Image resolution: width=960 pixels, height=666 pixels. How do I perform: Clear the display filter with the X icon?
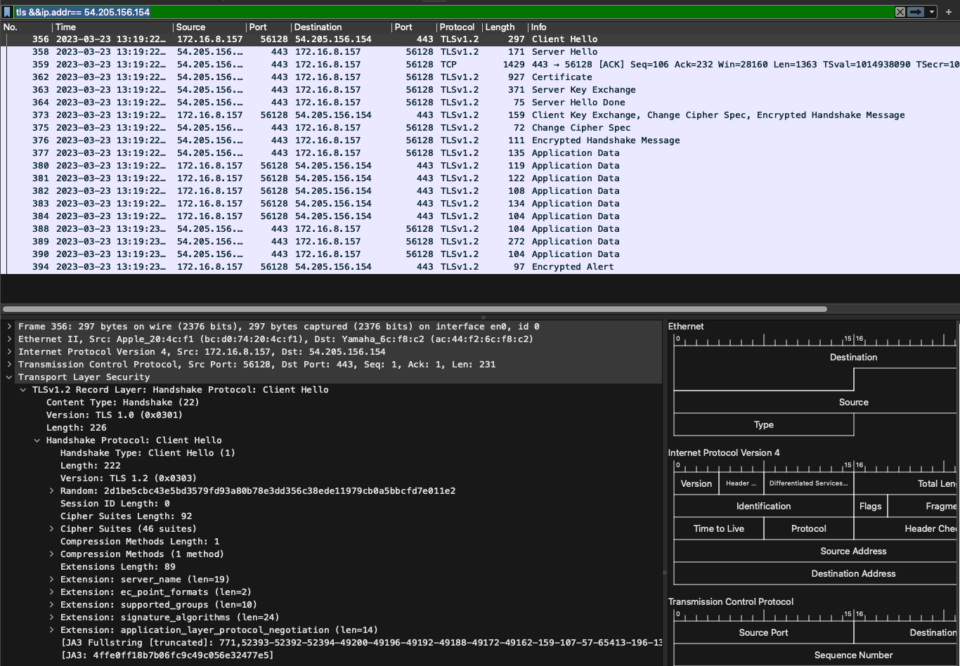pyautogui.click(x=900, y=12)
